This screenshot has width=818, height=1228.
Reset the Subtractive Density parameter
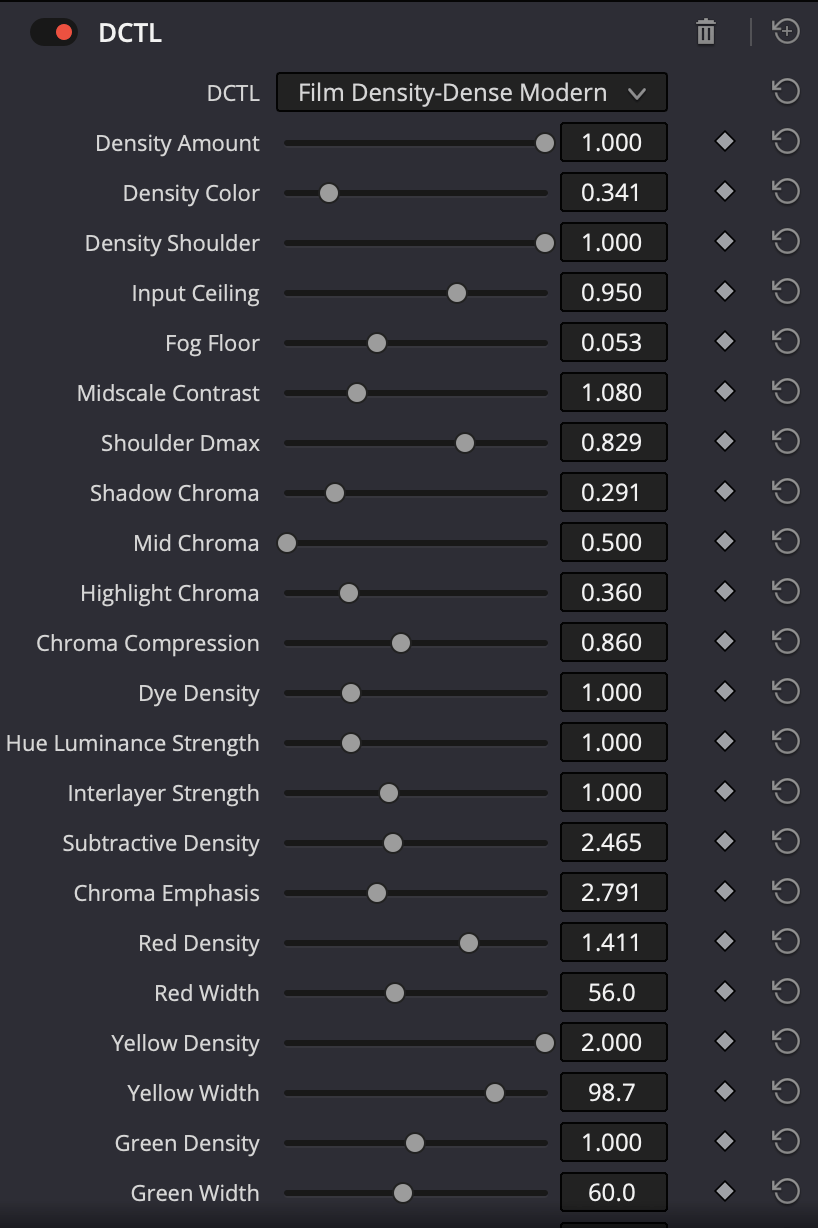(786, 842)
